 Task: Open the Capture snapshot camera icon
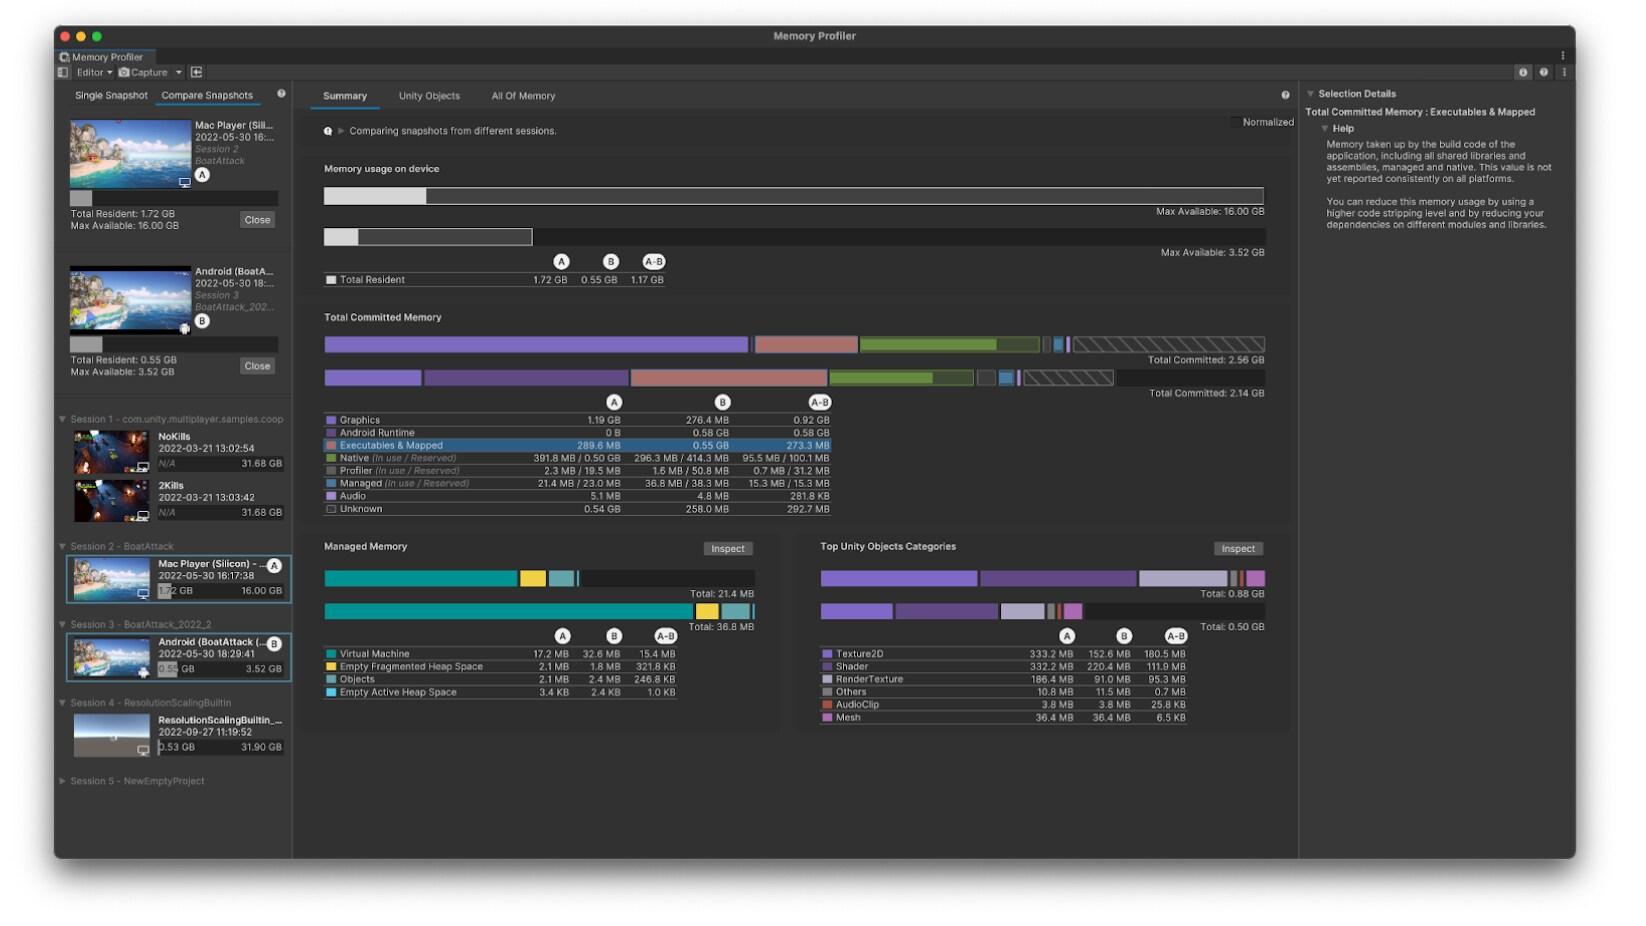[124, 72]
